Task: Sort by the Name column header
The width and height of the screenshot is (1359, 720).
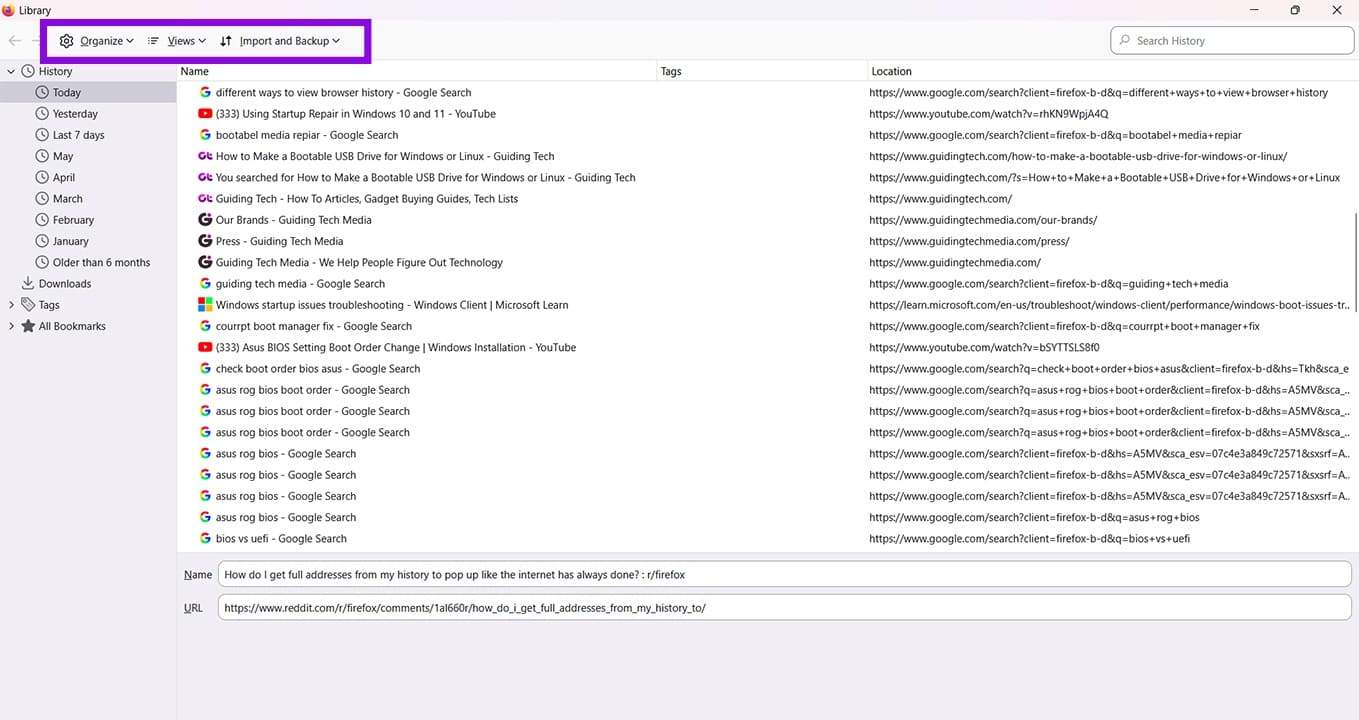Action: [417, 71]
